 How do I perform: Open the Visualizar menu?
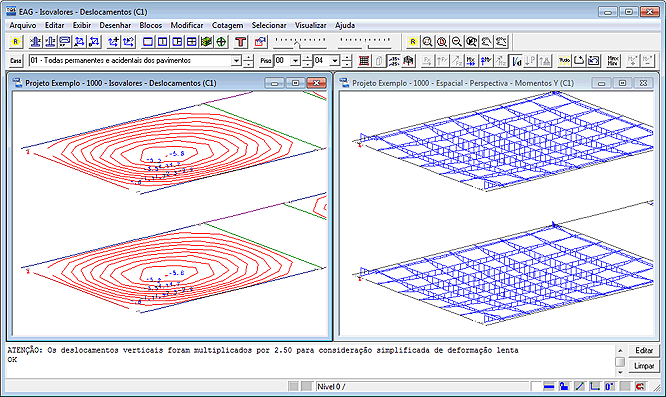(310, 25)
